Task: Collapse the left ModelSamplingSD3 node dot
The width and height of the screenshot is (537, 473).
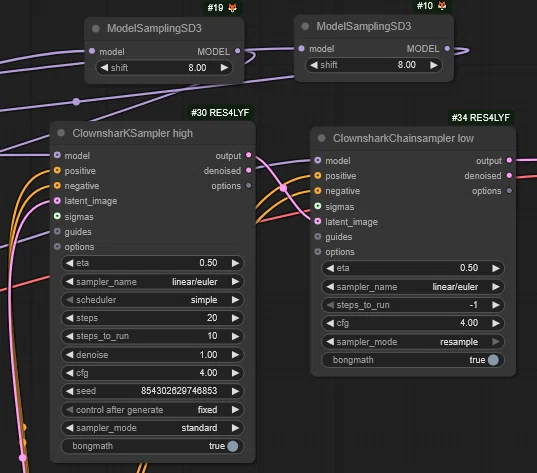Action: pos(96,28)
